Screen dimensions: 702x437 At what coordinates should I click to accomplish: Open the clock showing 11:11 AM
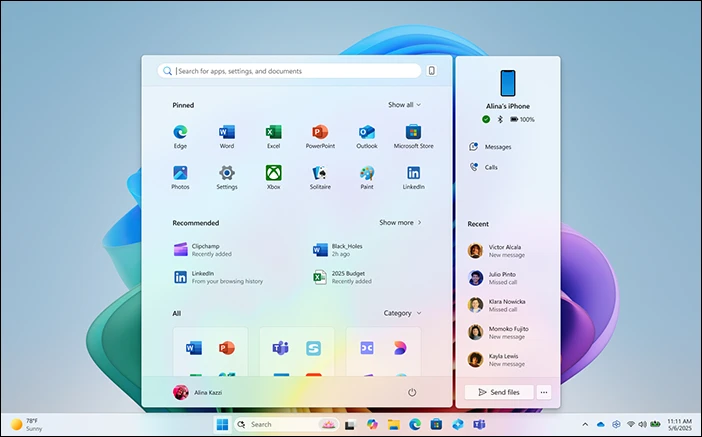(679, 424)
